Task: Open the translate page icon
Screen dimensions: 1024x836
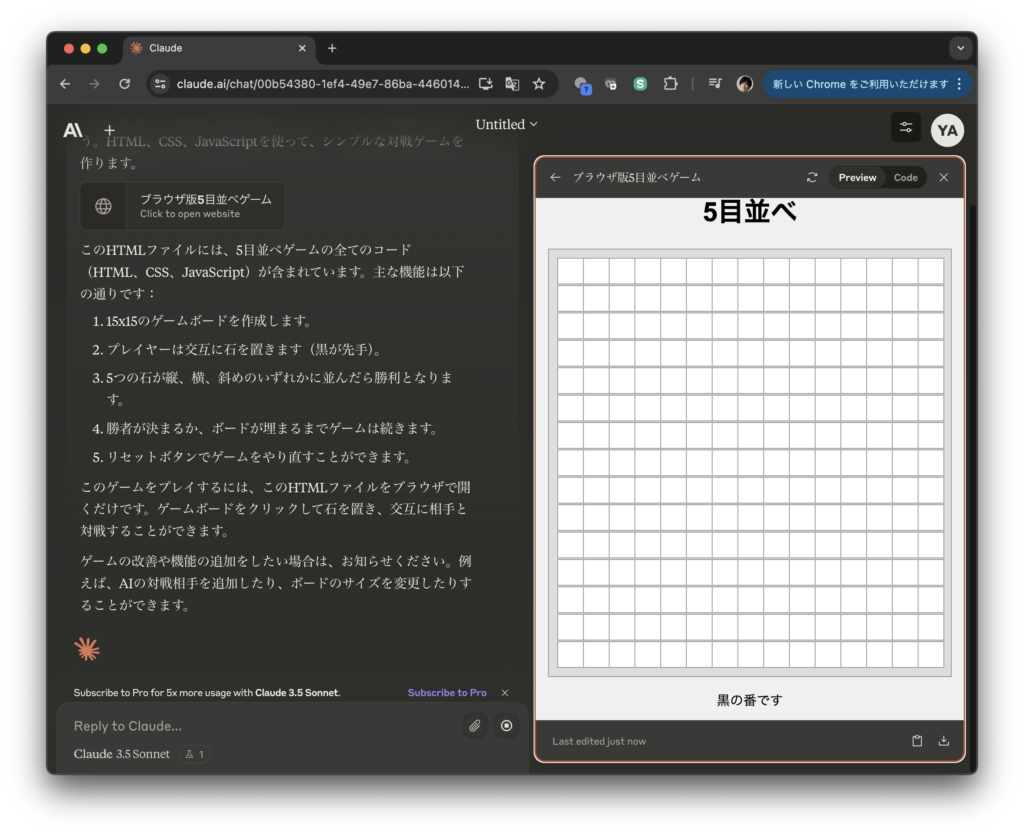Action: [x=512, y=84]
